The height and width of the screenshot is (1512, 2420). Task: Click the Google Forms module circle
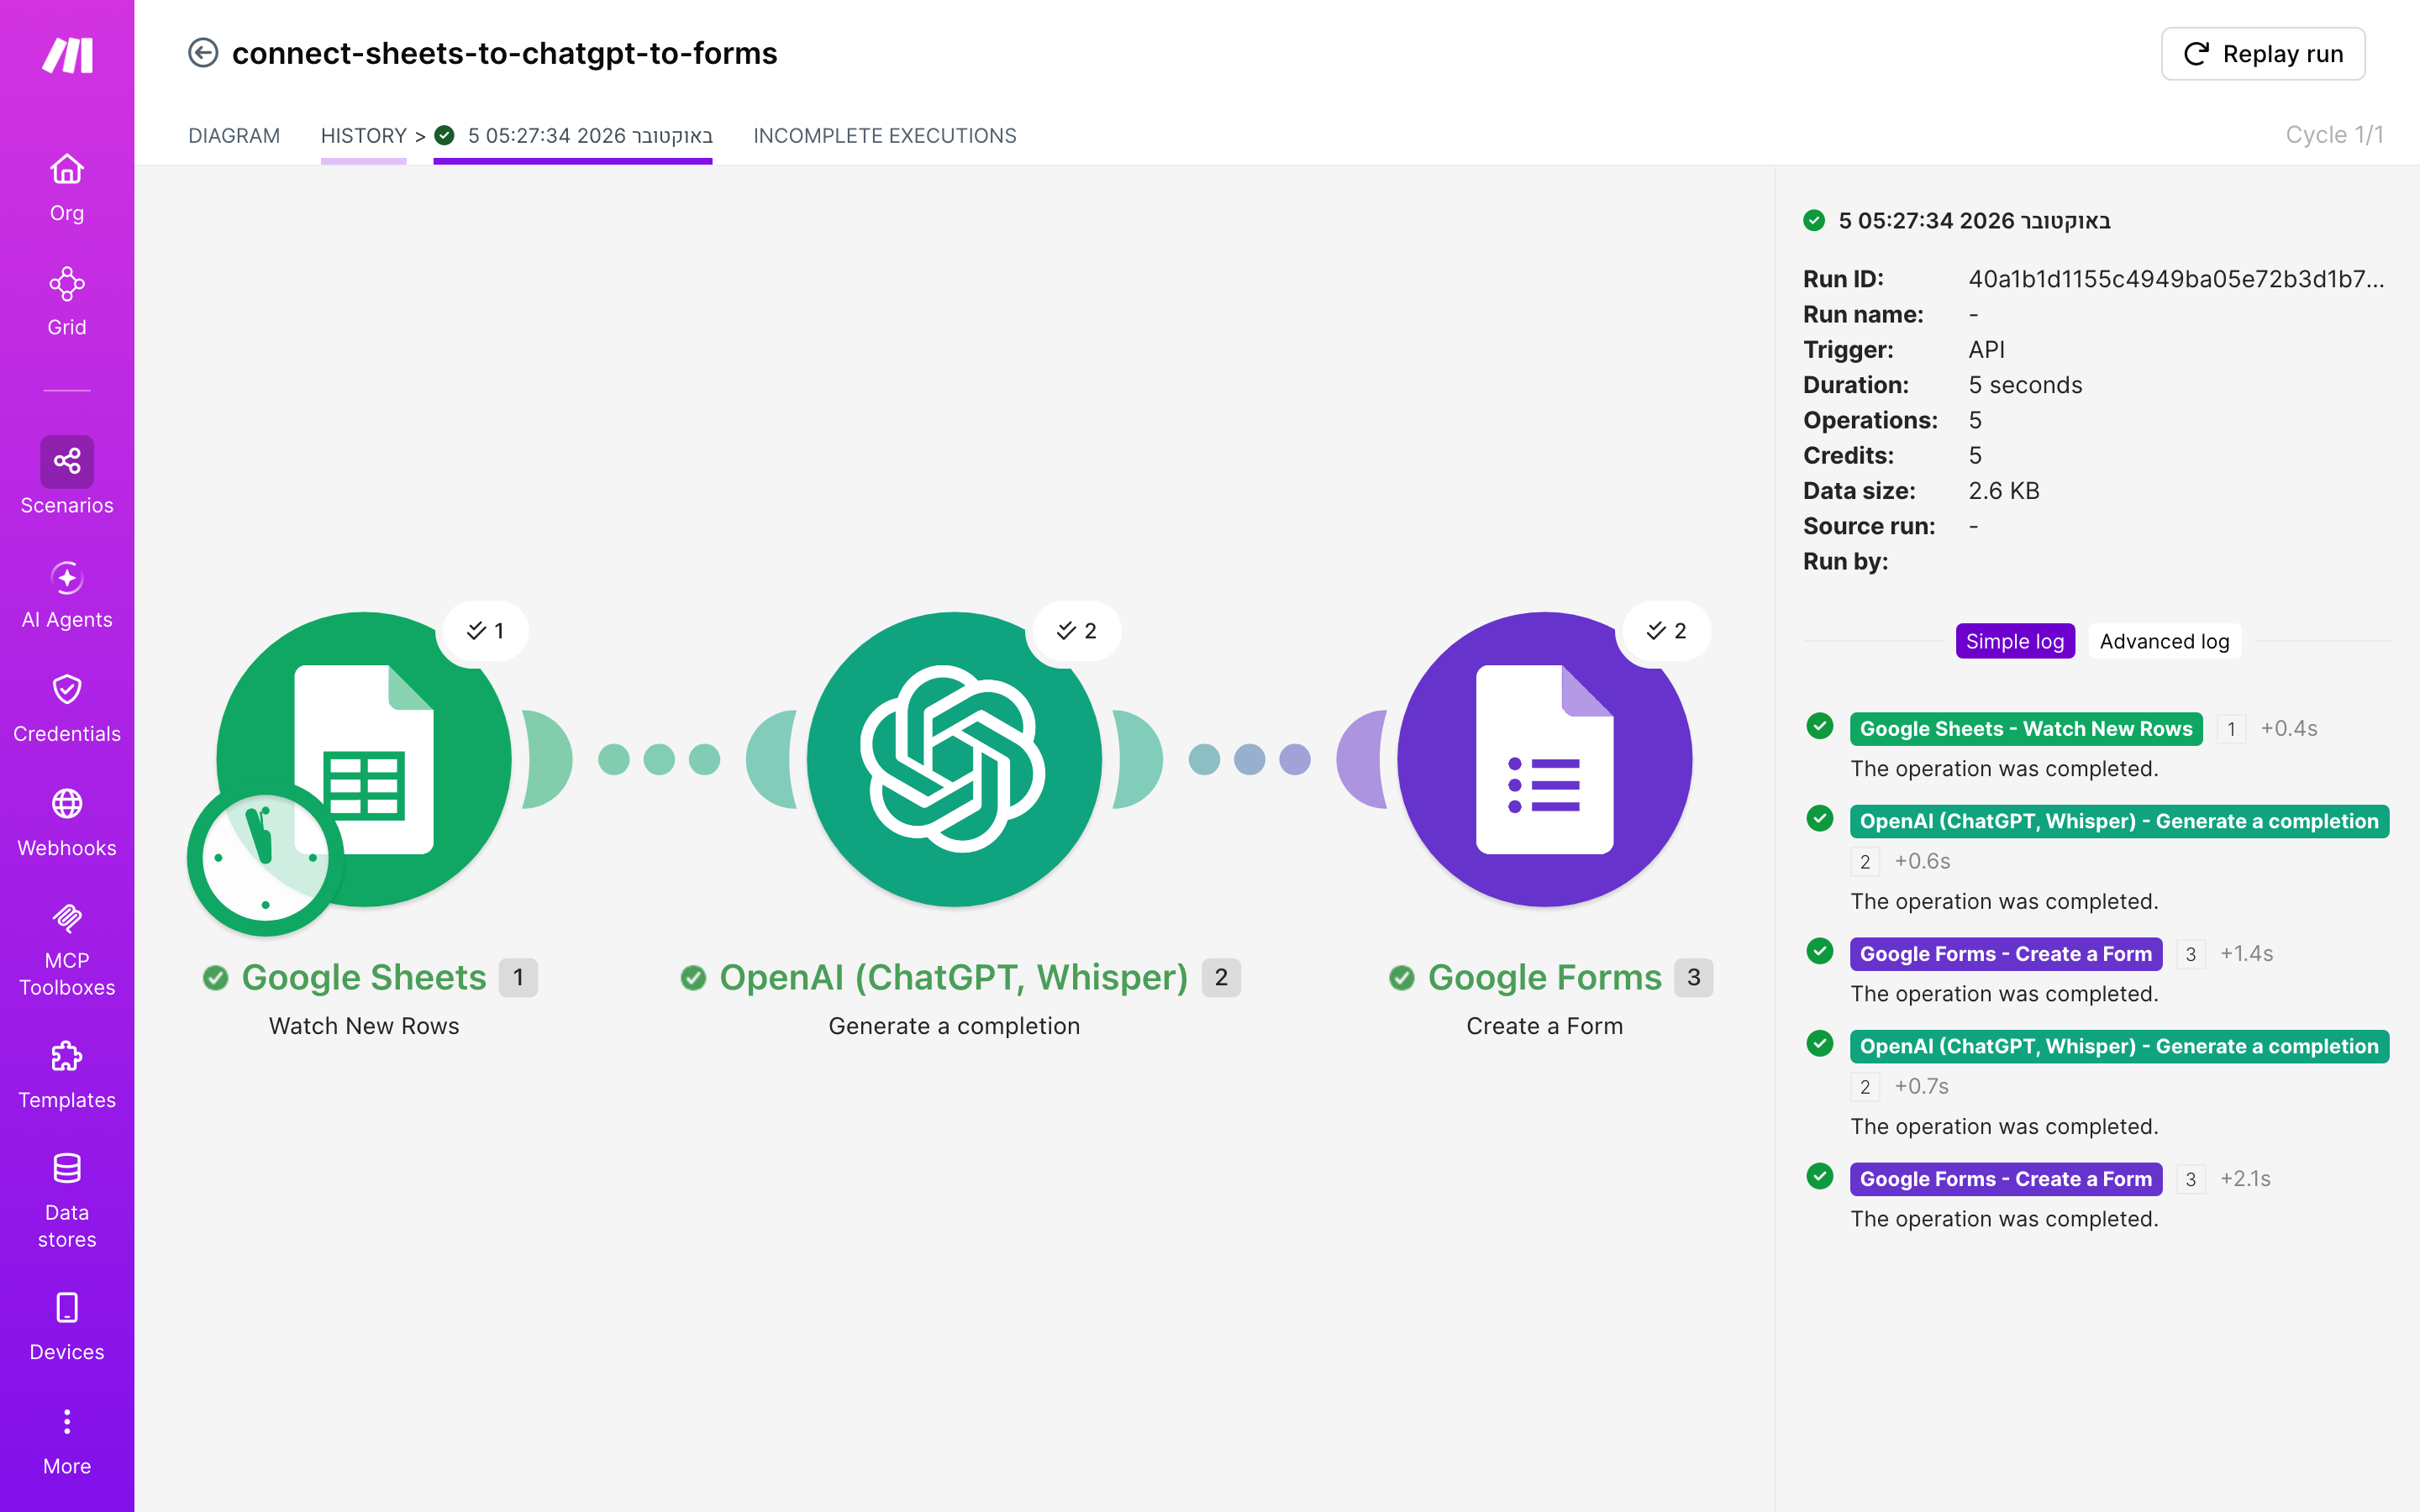coord(1544,759)
